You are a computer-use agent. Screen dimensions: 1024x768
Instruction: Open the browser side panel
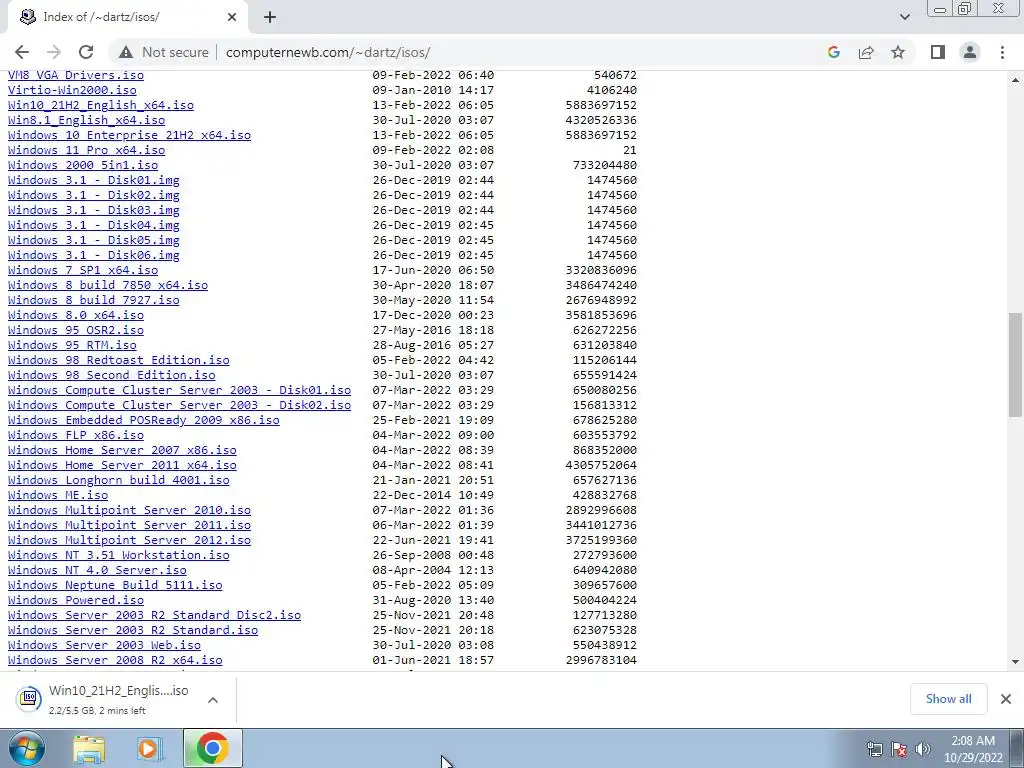[938, 52]
